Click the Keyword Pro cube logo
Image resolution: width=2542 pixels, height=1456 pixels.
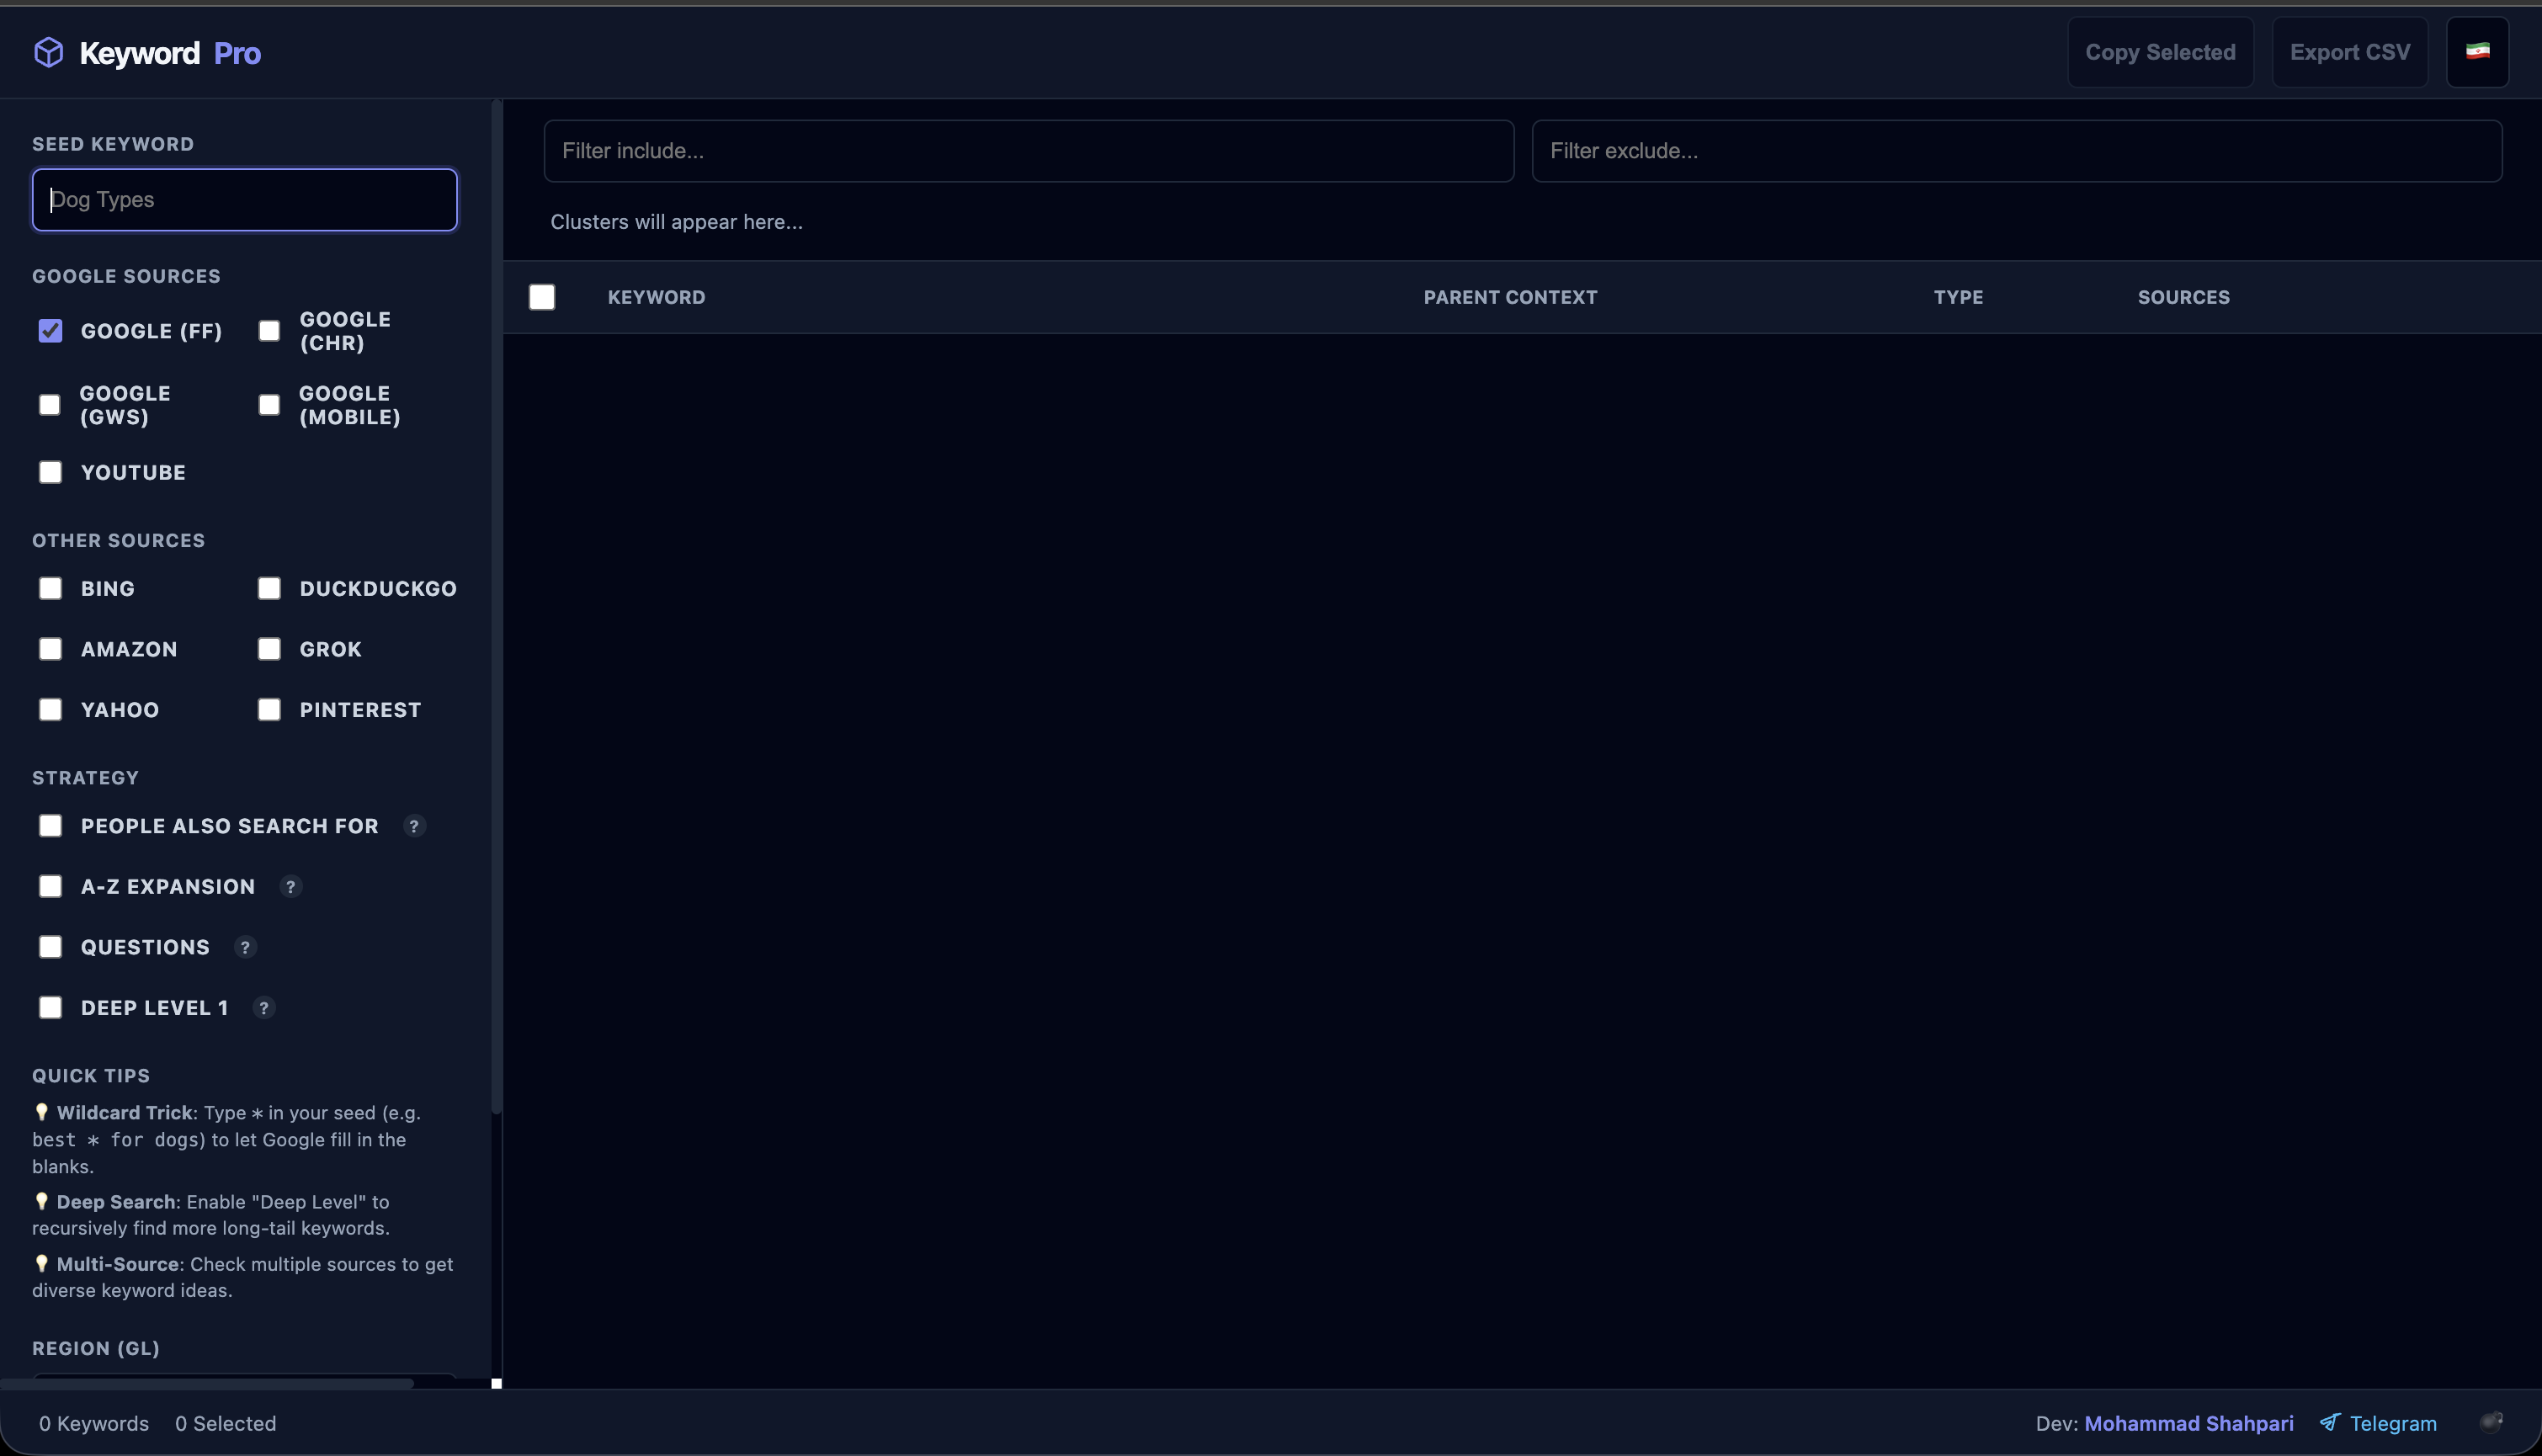coord(47,52)
